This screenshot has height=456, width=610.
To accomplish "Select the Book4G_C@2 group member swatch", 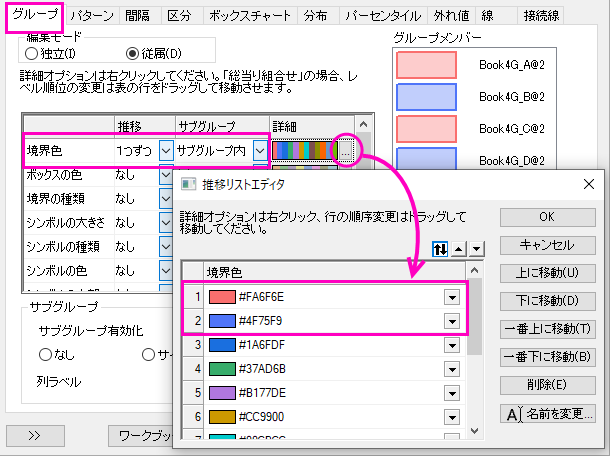I will pyautogui.click(x=426, y=129).
